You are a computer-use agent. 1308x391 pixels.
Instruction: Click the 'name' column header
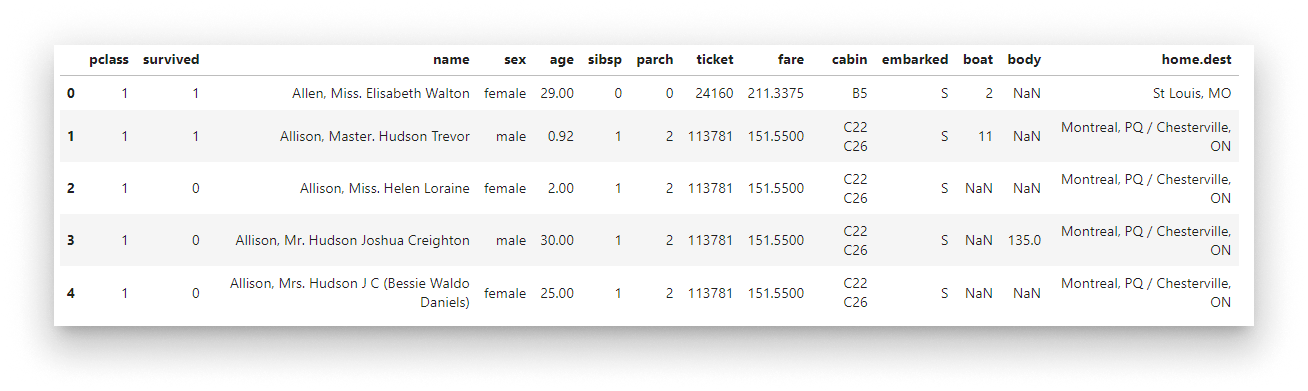pos(451,60)
